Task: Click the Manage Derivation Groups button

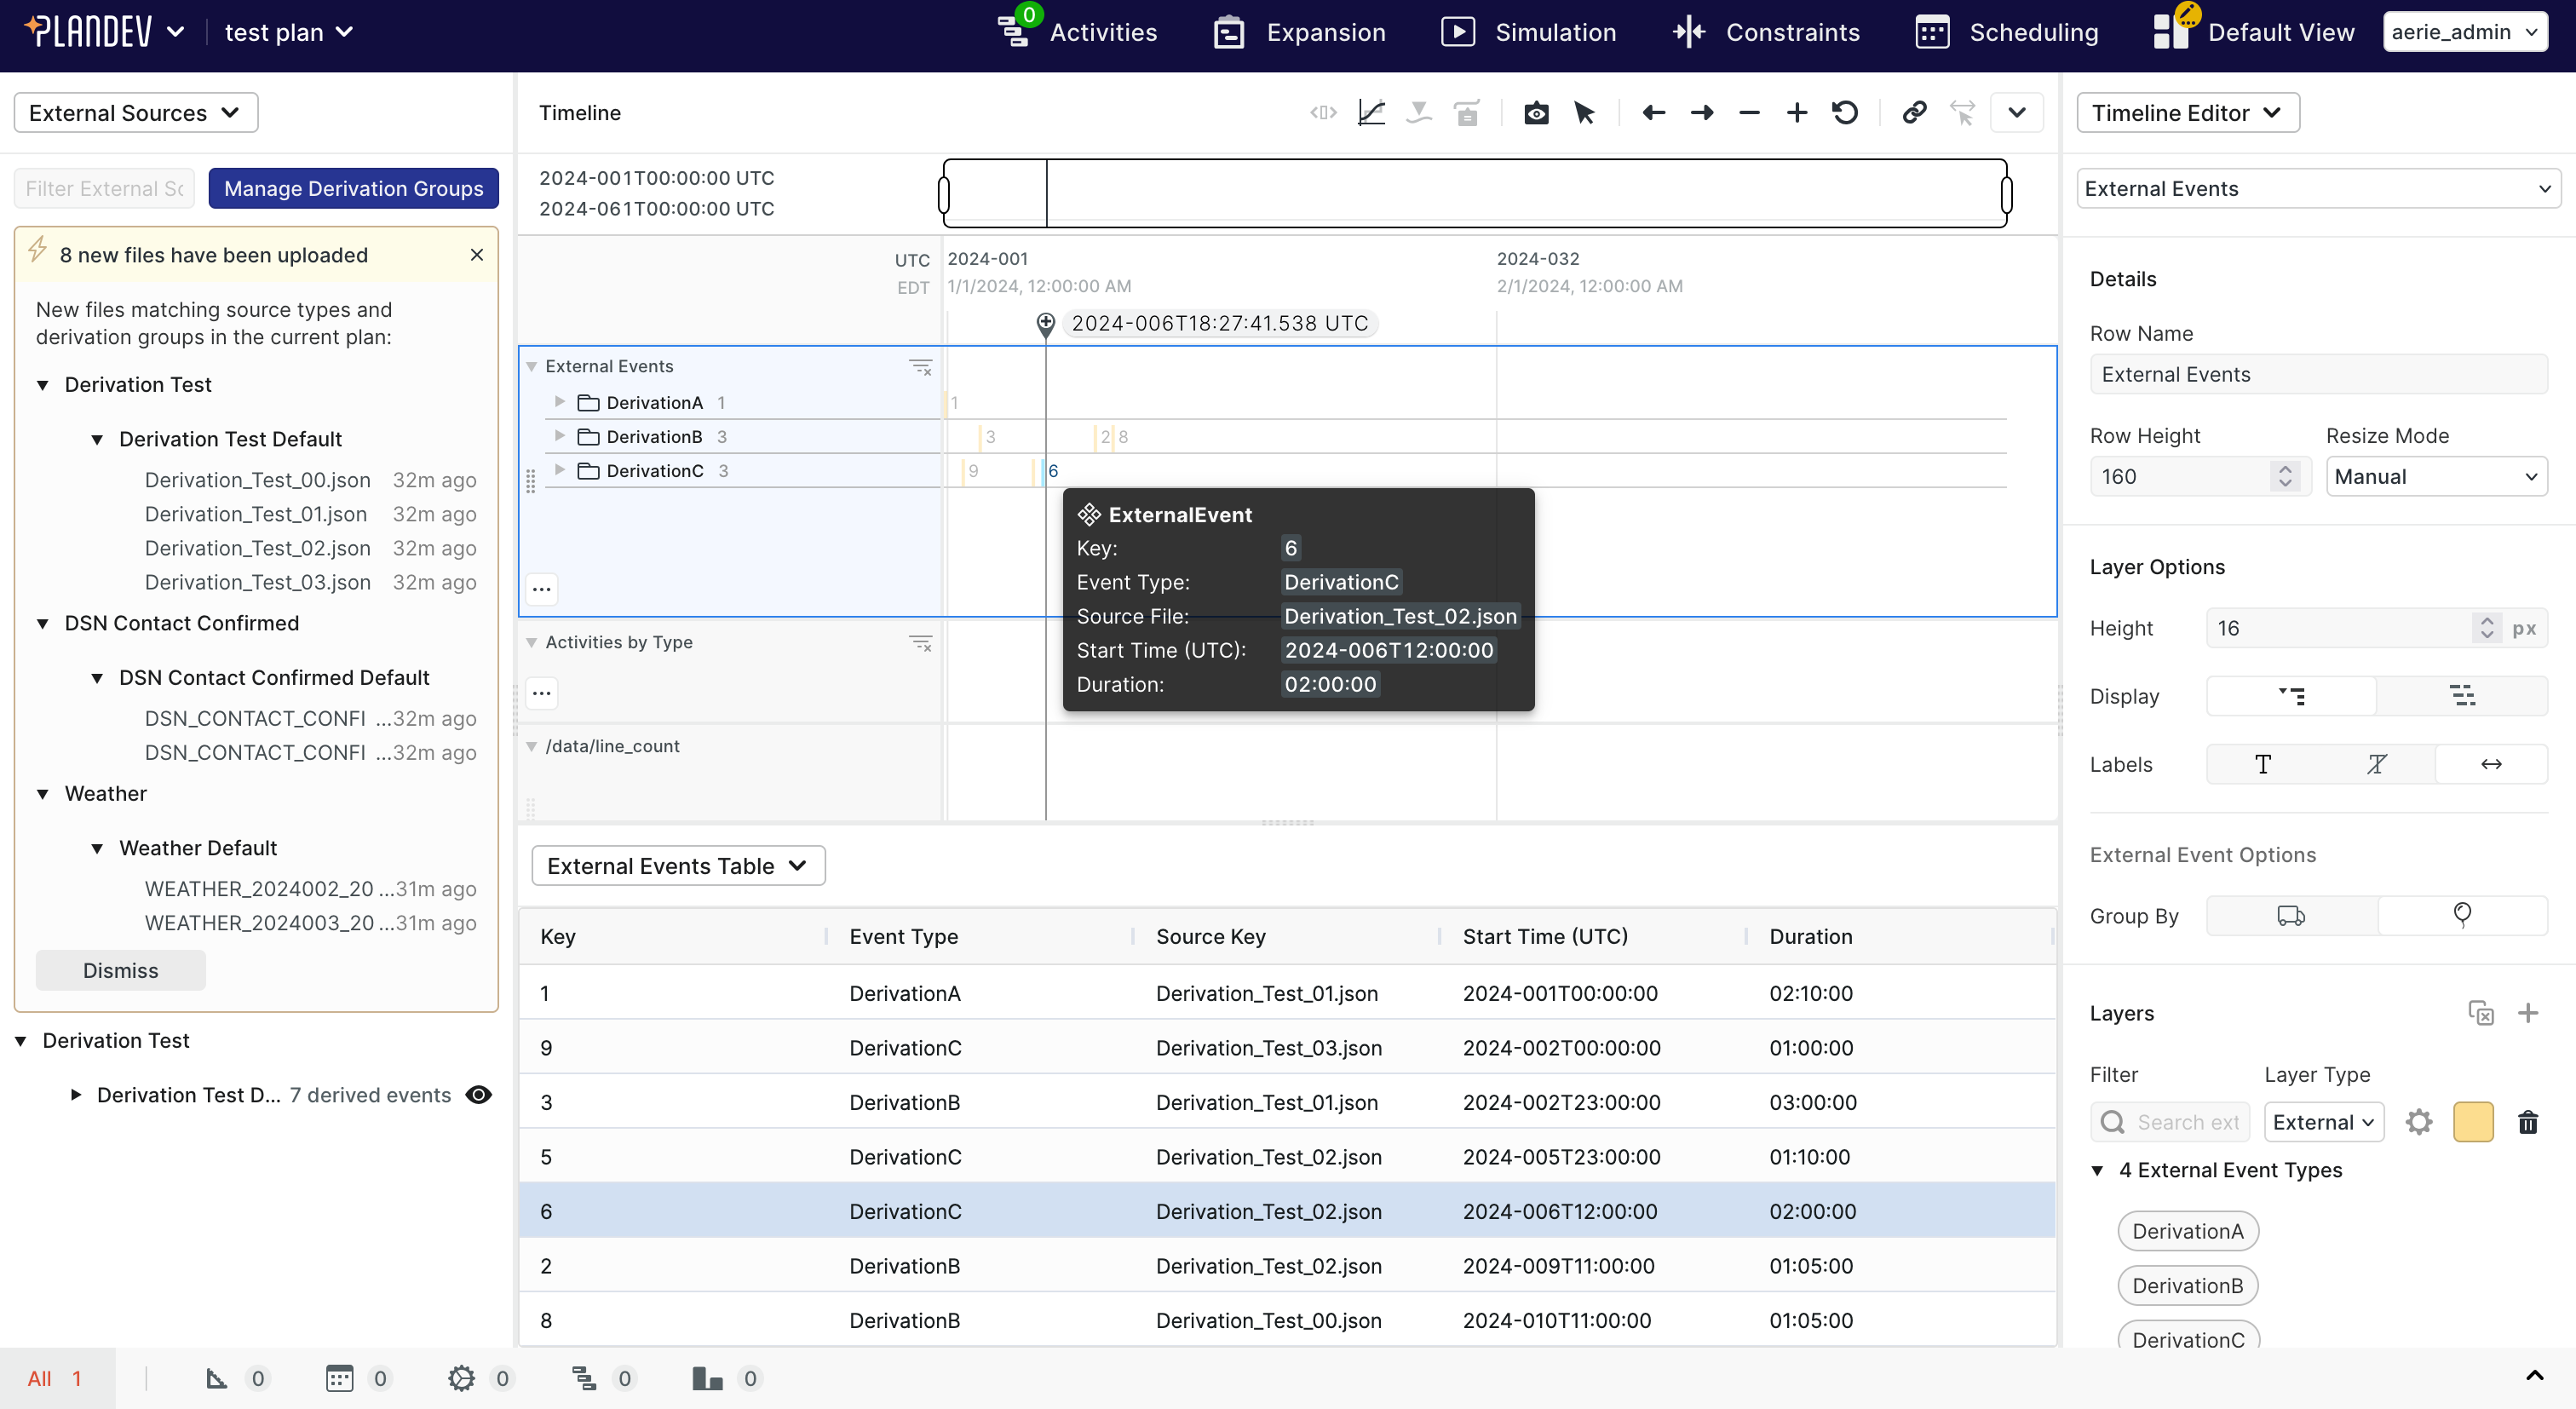Action: [x=353, y=188]
